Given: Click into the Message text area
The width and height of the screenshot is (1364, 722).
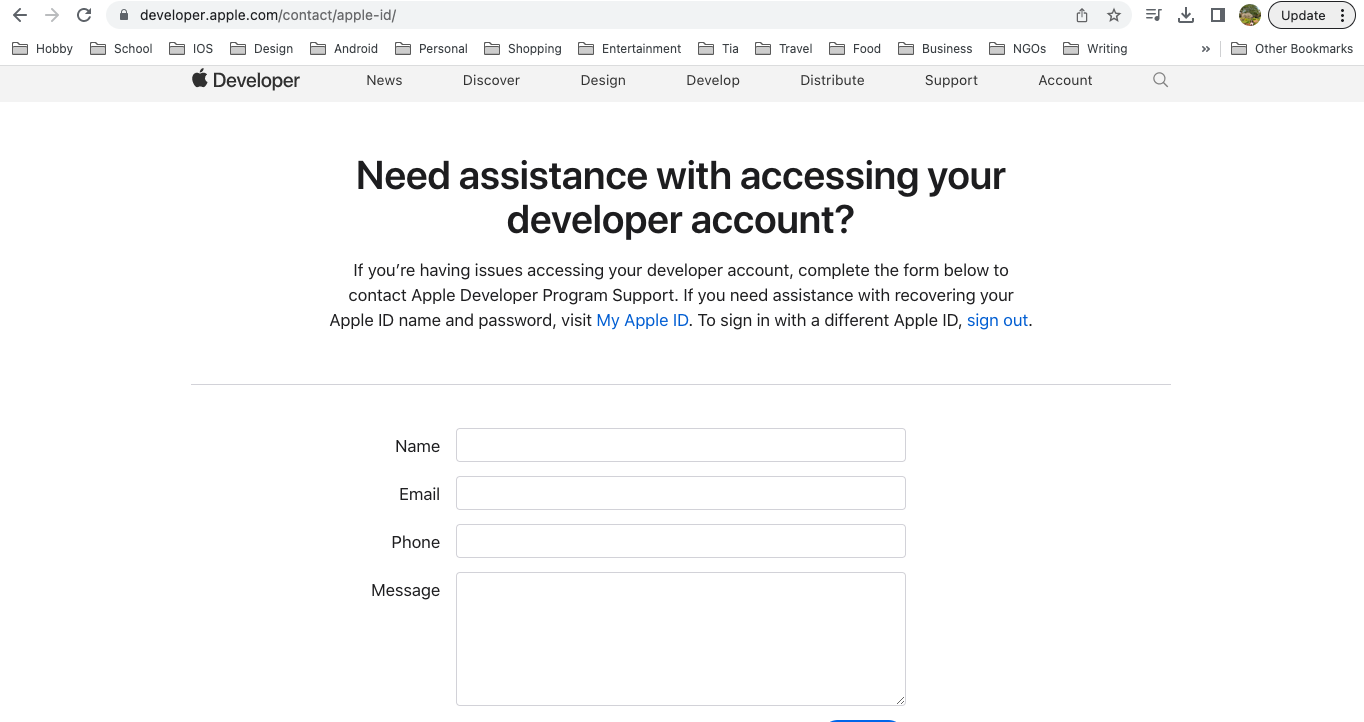Looking at the screenshot, I should click(681, 639).
